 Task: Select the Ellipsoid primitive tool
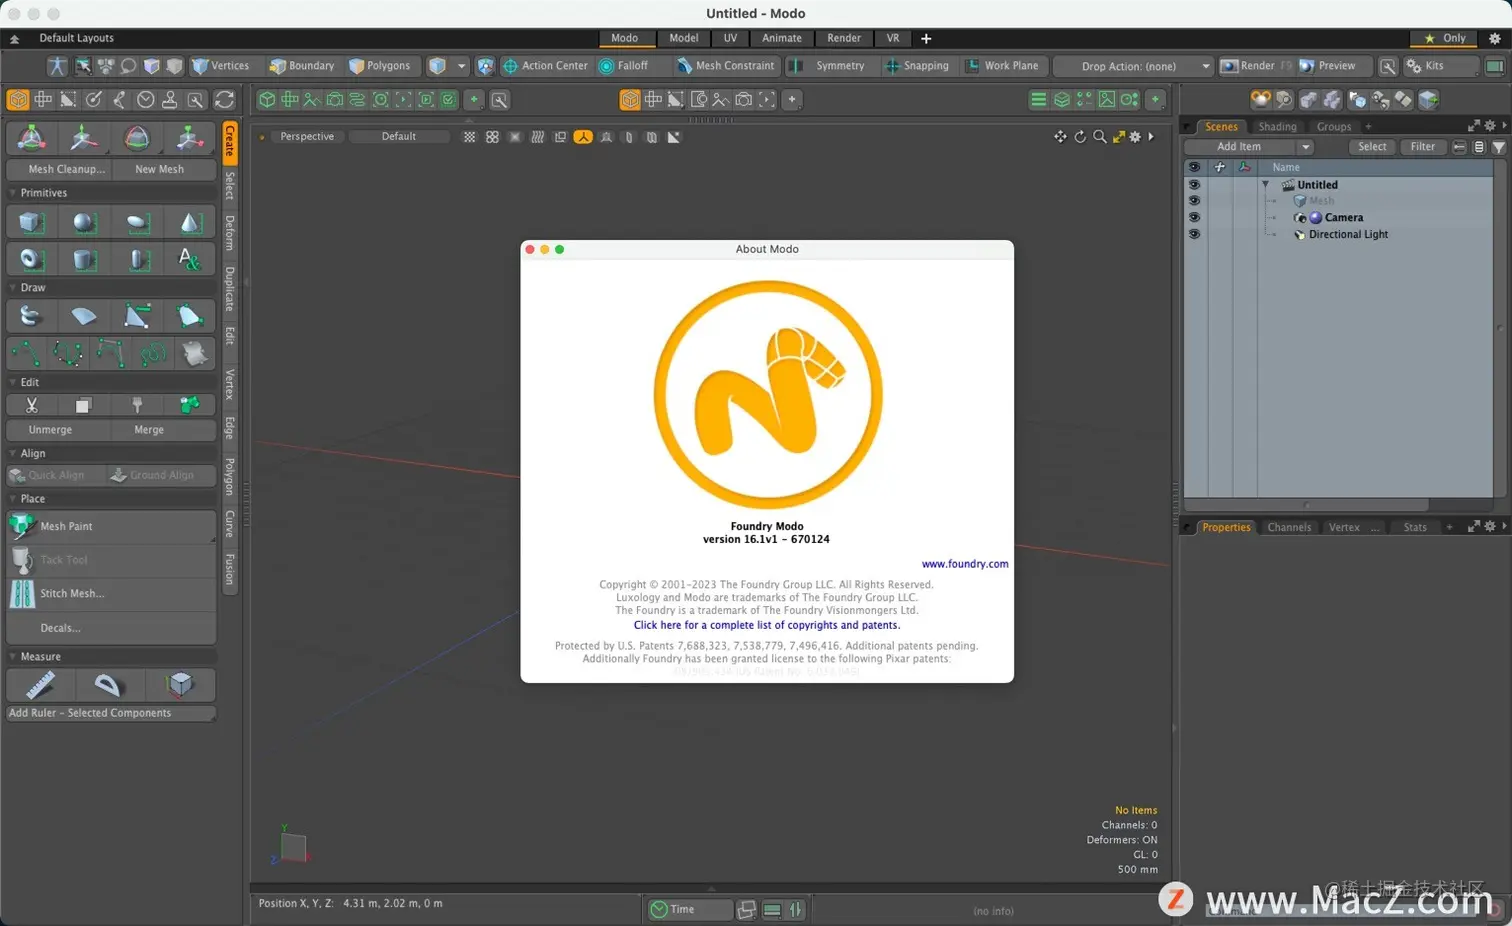[x=138, y=222]
